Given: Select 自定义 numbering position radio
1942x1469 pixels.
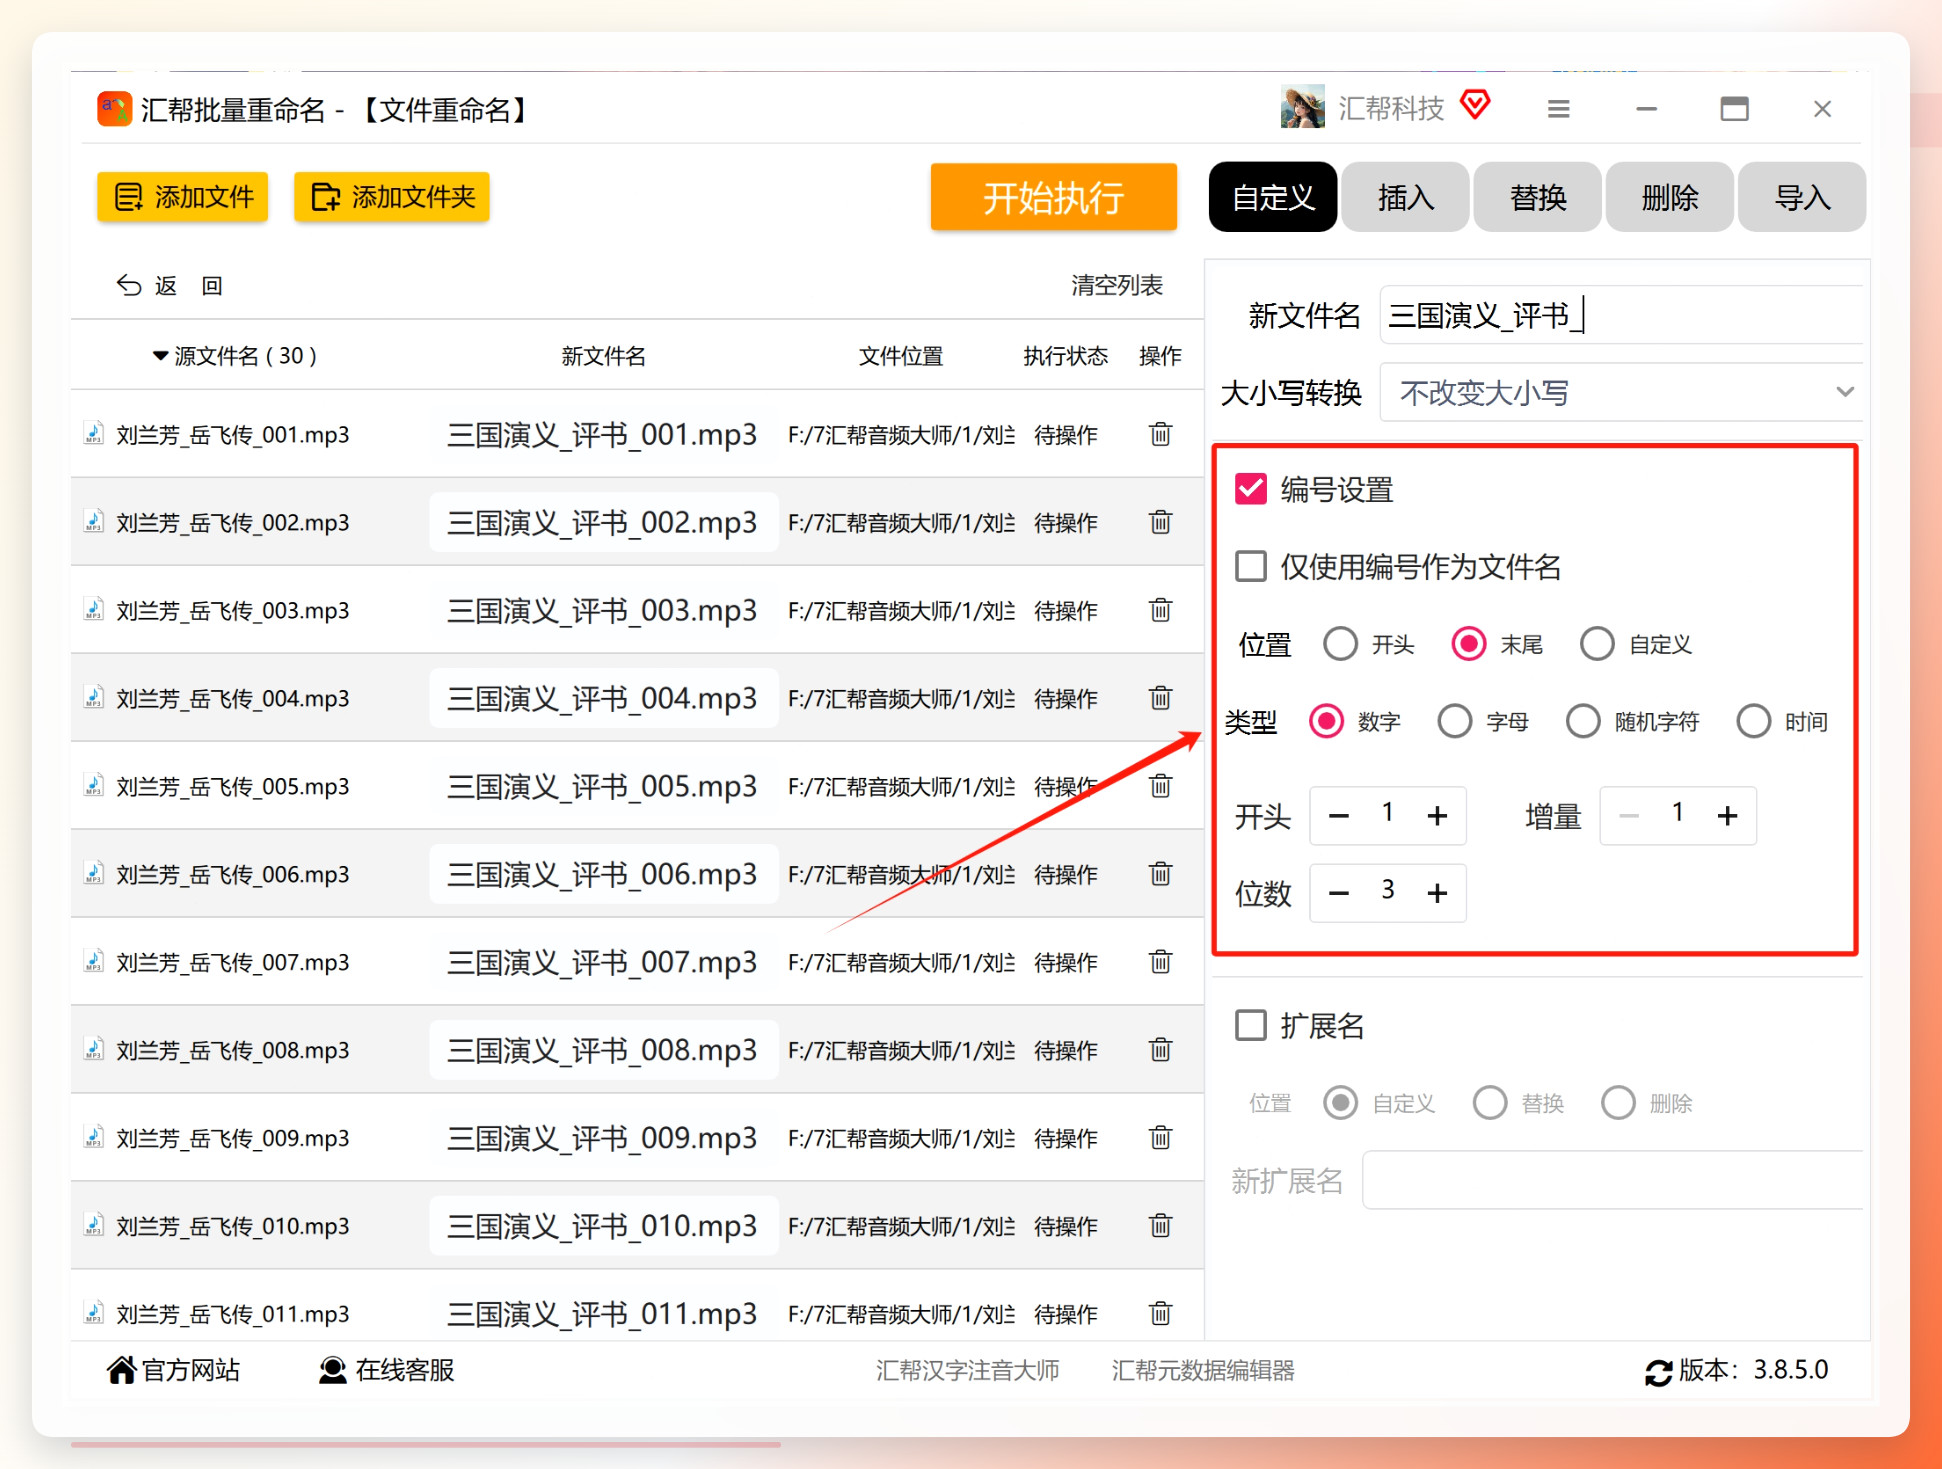Looking at the screenshot, I should pyautogui.click(x=1597, y=644).
